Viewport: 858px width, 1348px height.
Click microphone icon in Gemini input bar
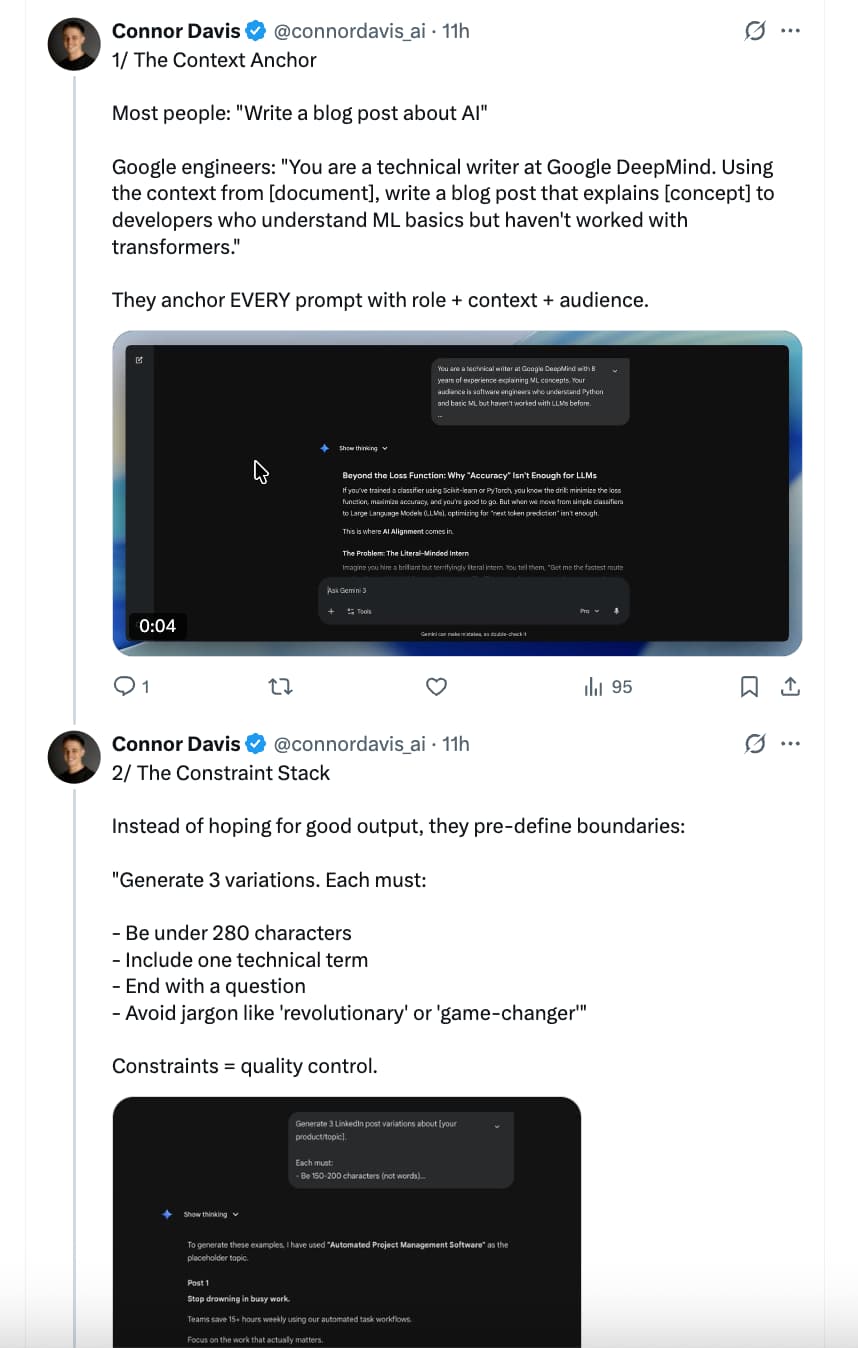pos(616,611)
